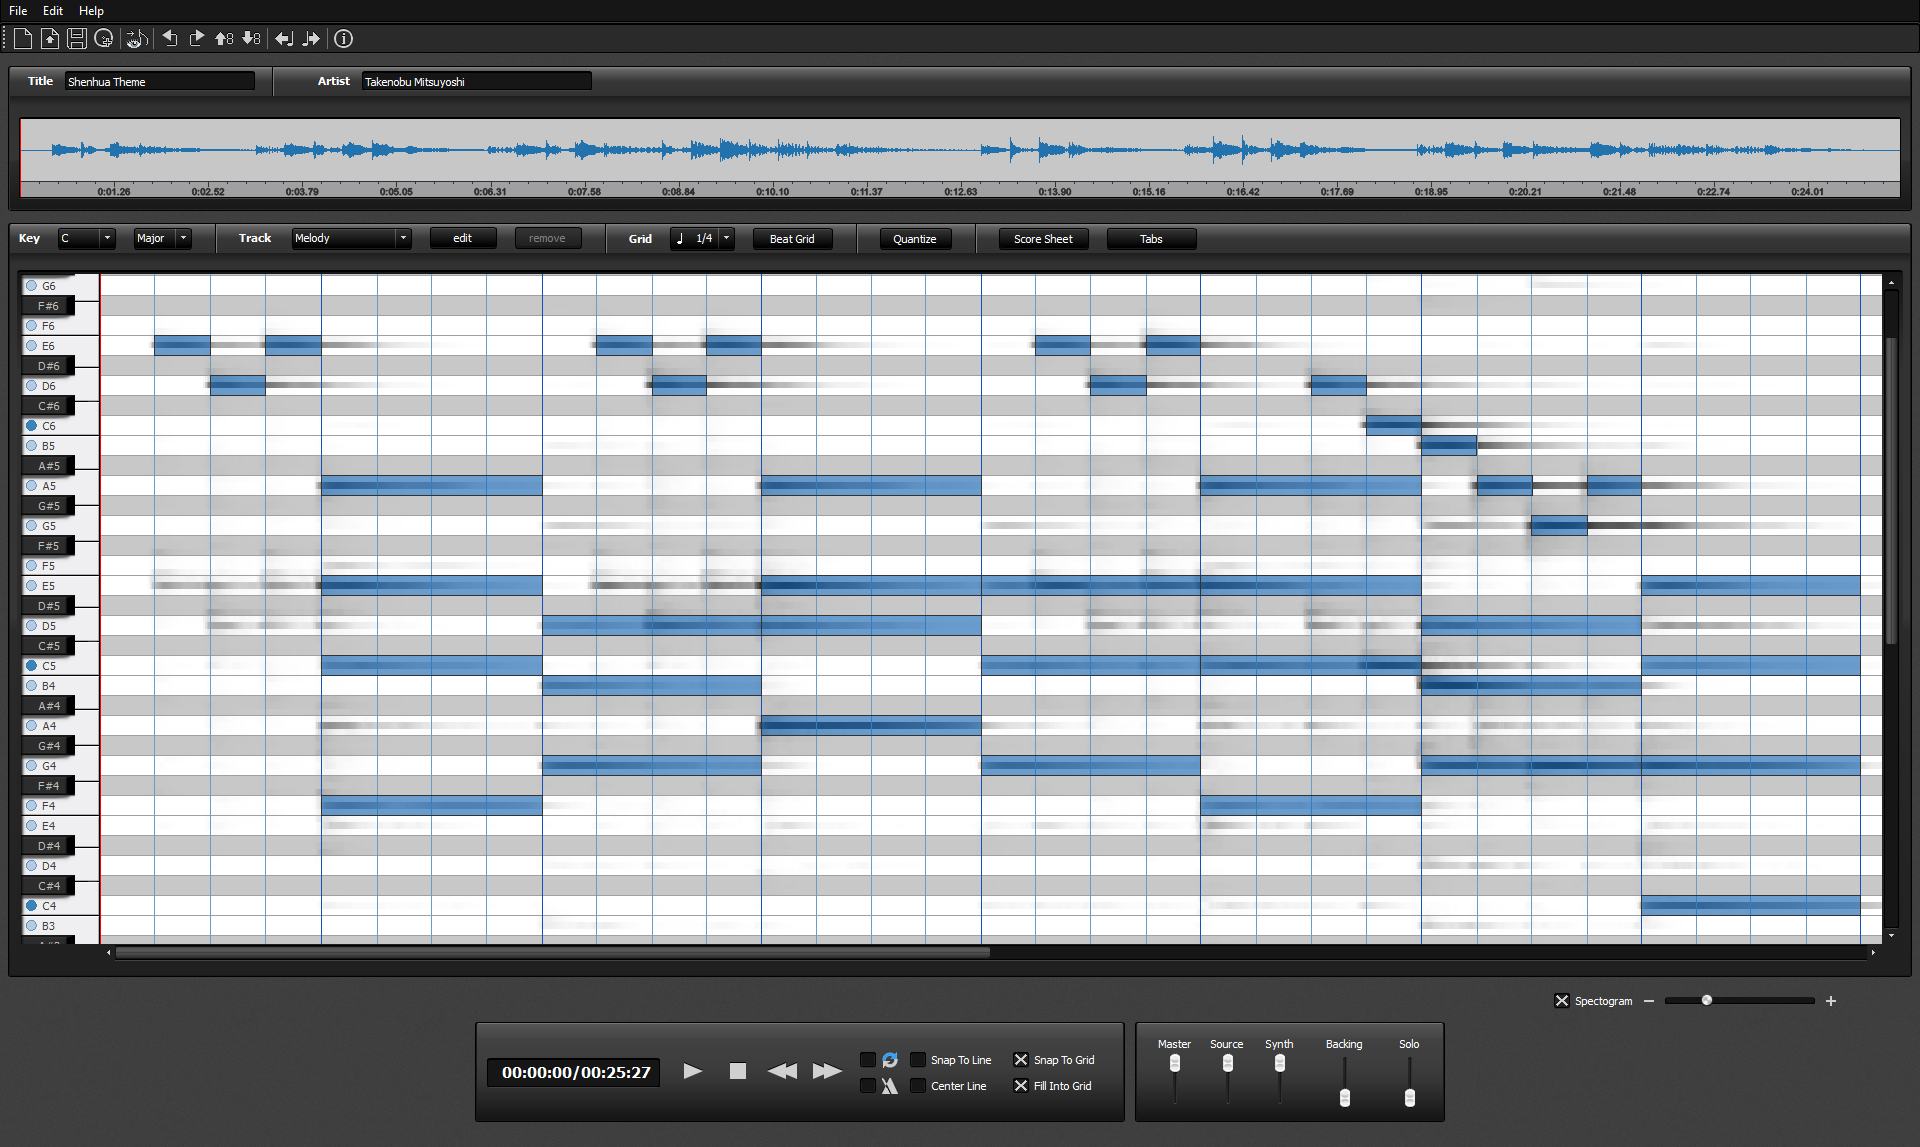This screenshot has height=1147, width=1920.
Task: Open the info icon in the toolbar
Action: pyautogui.click(x=343, y=39)
